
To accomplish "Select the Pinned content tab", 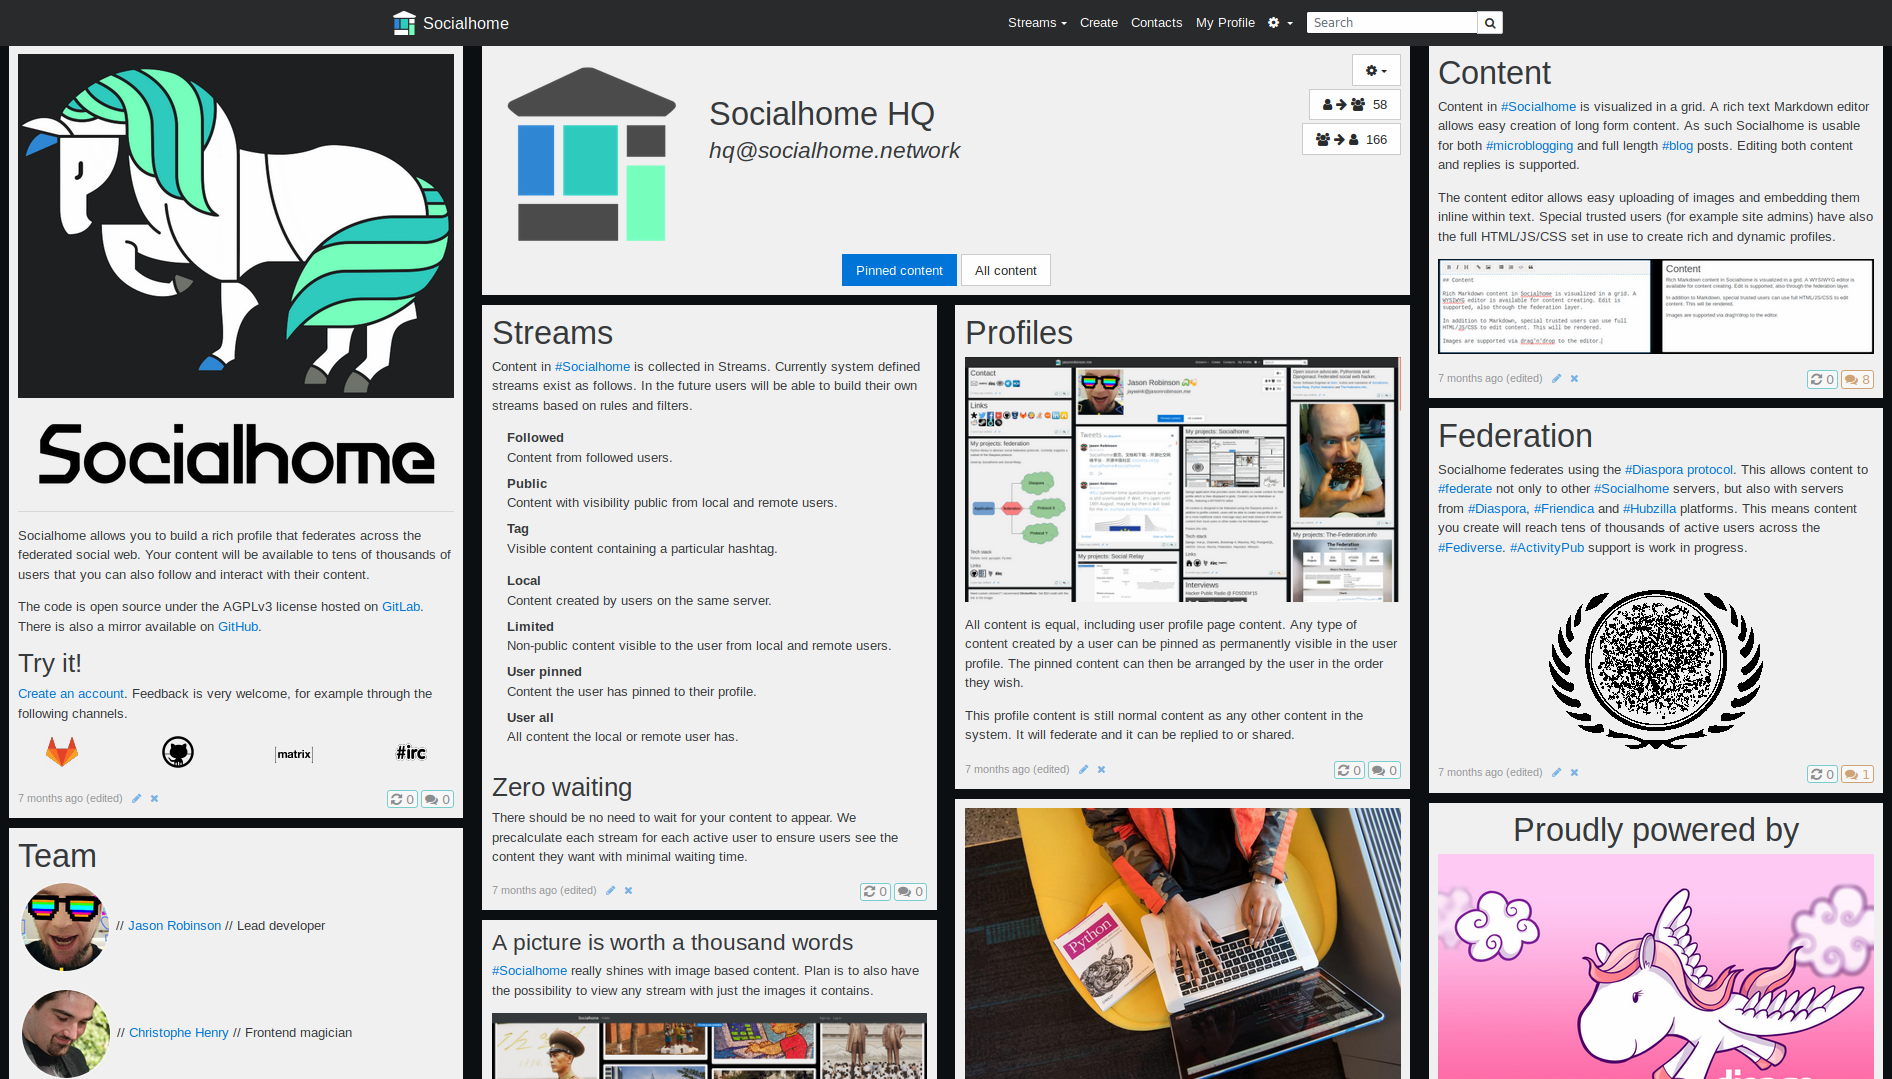I will click(x=899, y=270).
